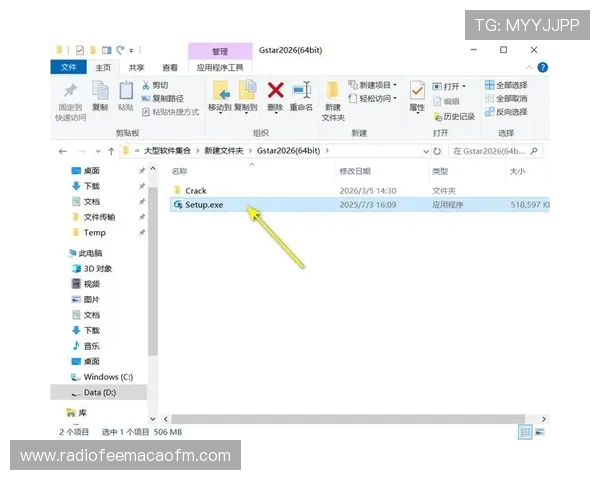Click the navigation pane vertical scrollbar

153,271
